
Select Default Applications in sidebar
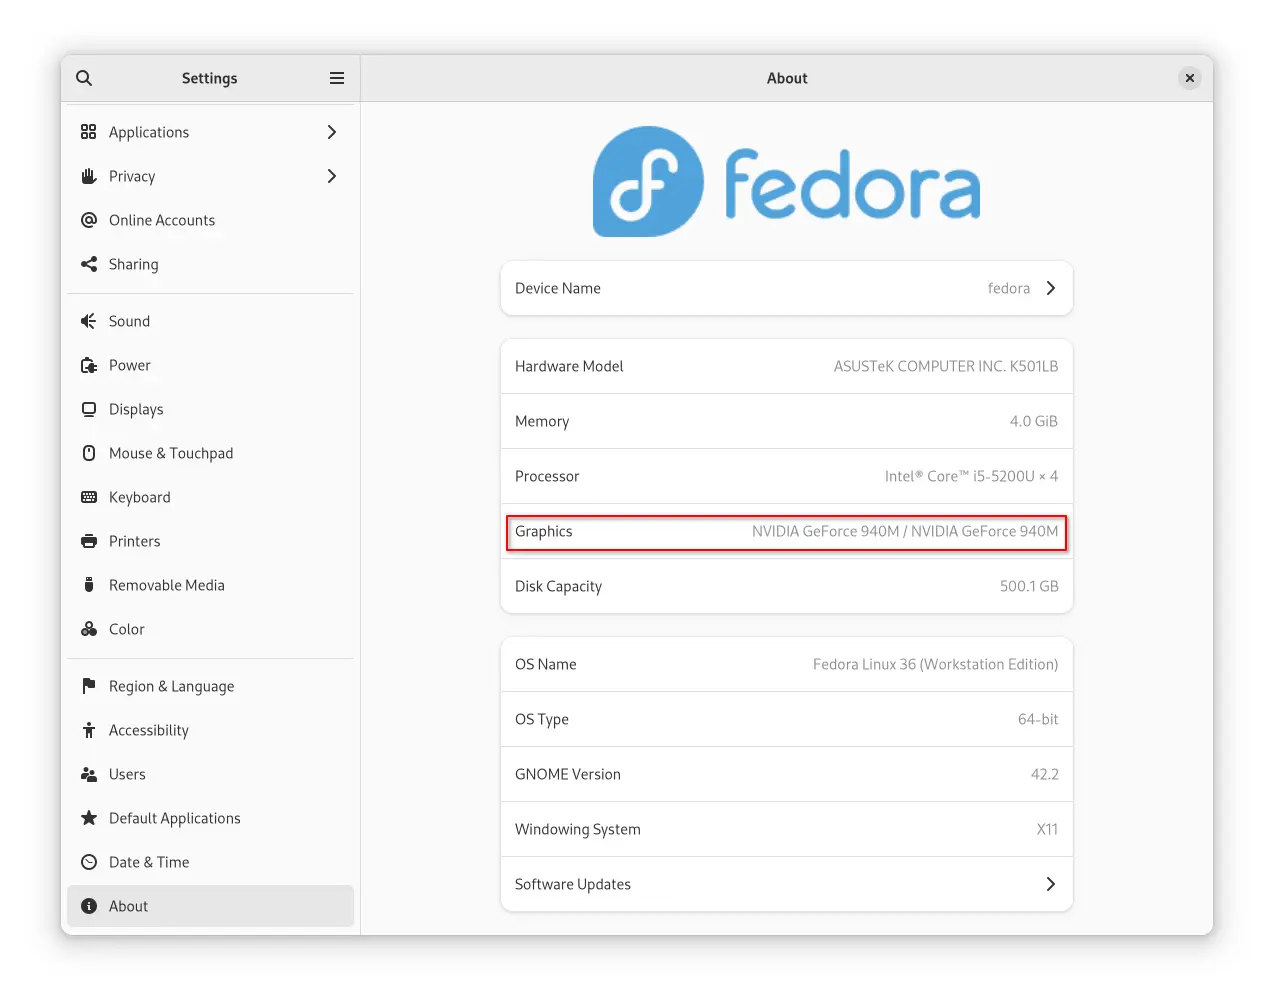(175, 818)
